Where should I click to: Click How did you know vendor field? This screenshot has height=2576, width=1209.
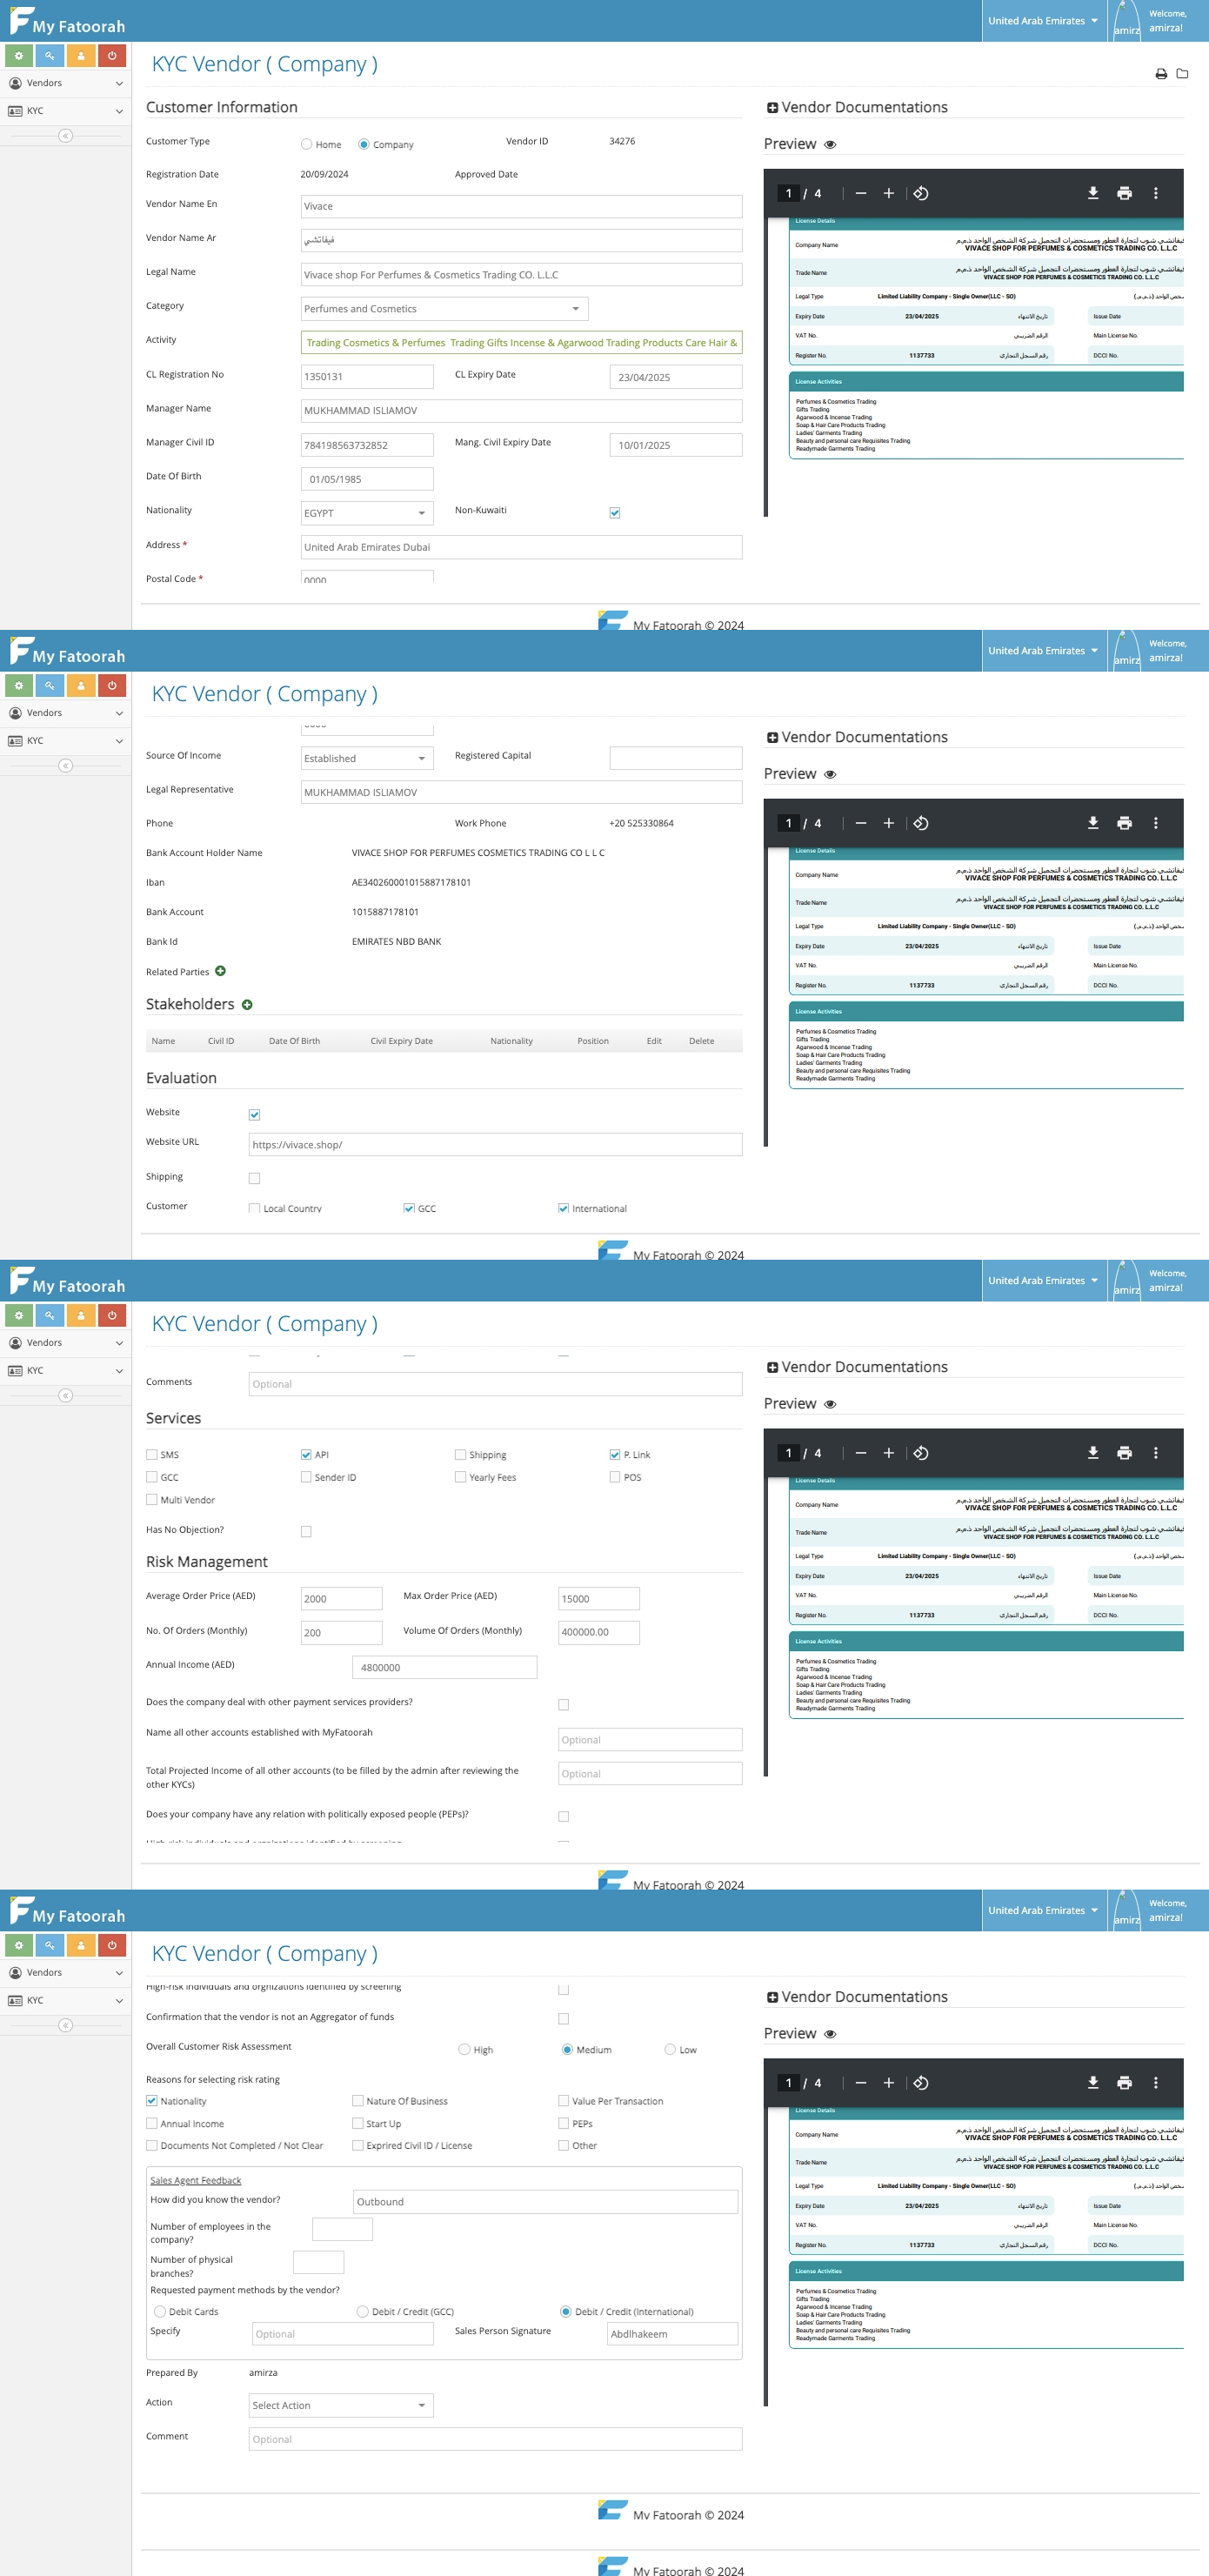tap(545, 2201)
